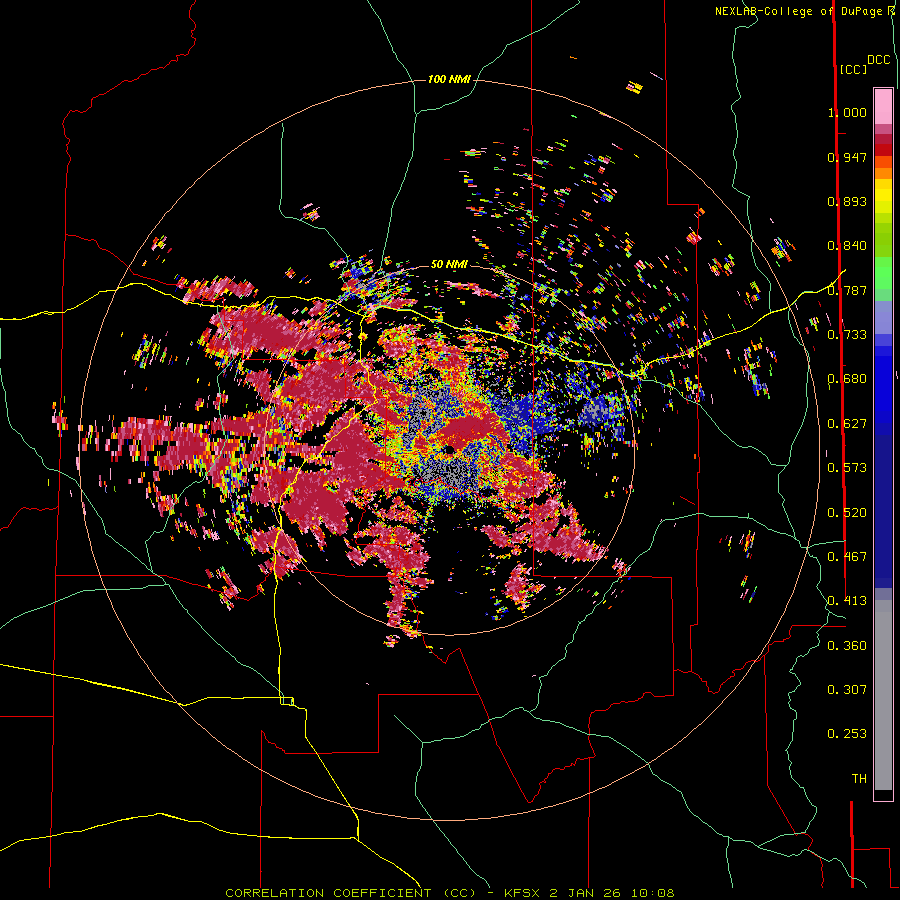Click the 0.573 legend value
This screenshot has height=900, width=900.
tap(847, 468)
